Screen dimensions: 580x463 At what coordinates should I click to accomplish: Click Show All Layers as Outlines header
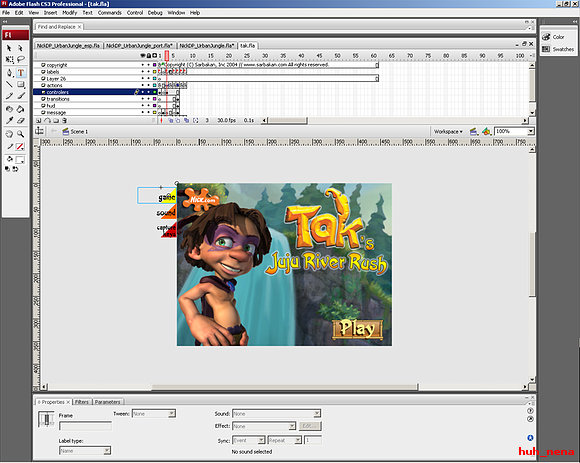[x=155, y=56]
